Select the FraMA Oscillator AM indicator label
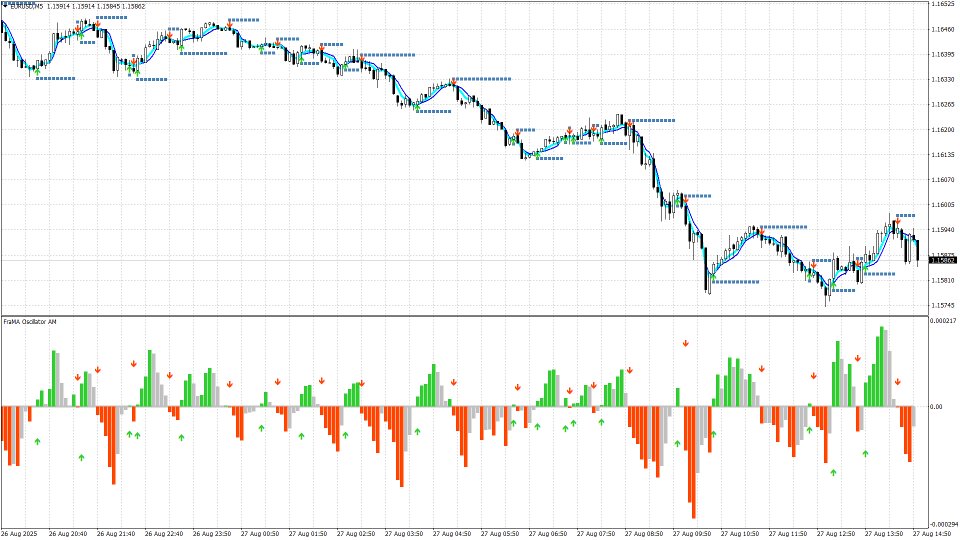Screen dimensions: 960x540 [x=30, y=321]
